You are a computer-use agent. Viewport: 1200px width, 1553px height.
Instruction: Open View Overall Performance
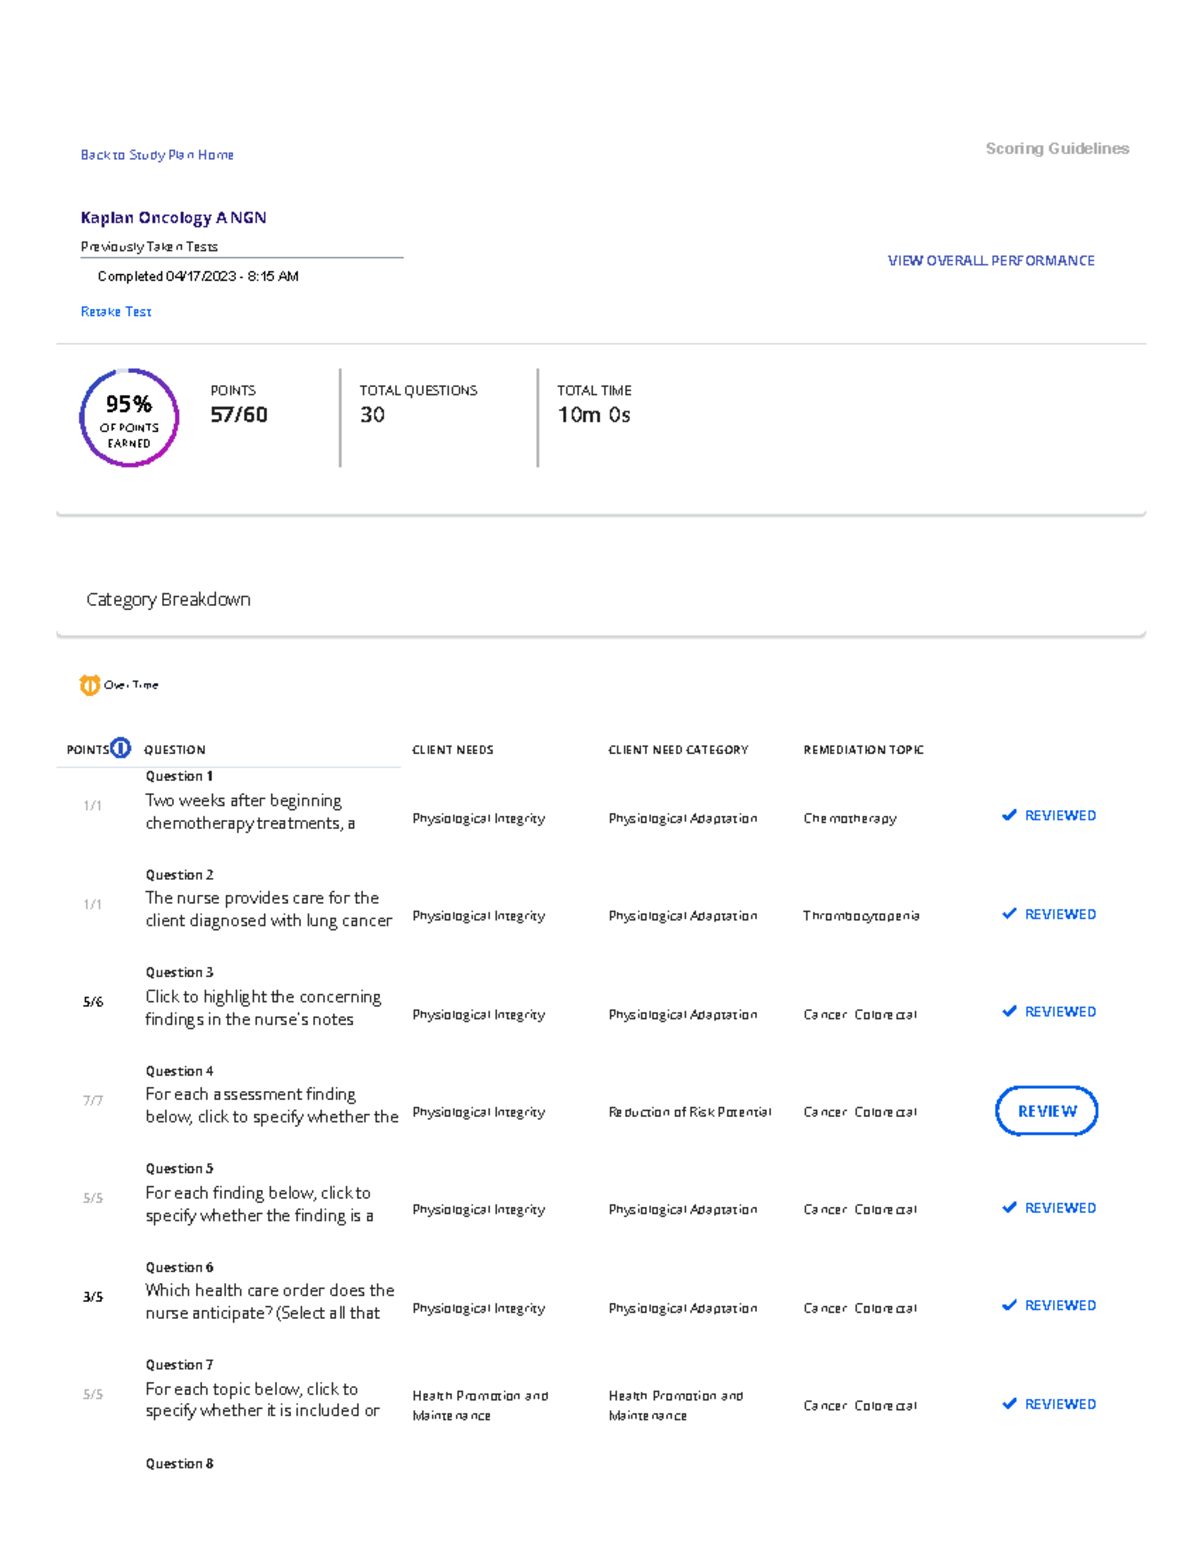[x=990, y=261]
